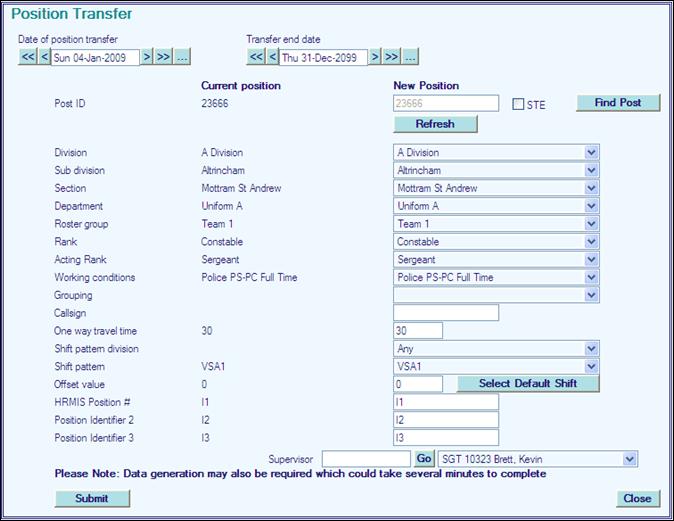Open the Shift pattern division dropdown
This screenshot has width=674, height=521.
tap(591, 349)
